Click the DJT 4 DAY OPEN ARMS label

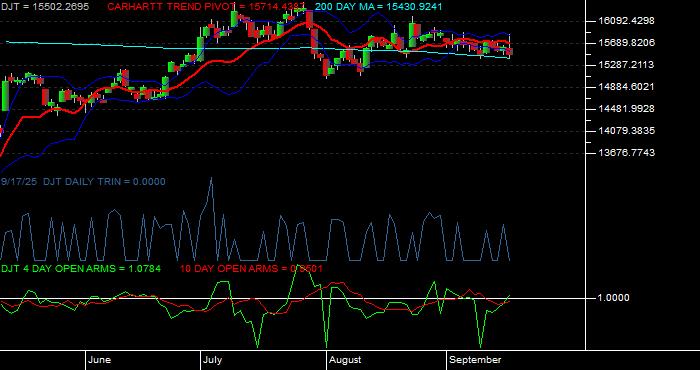[x=80, y=269]
